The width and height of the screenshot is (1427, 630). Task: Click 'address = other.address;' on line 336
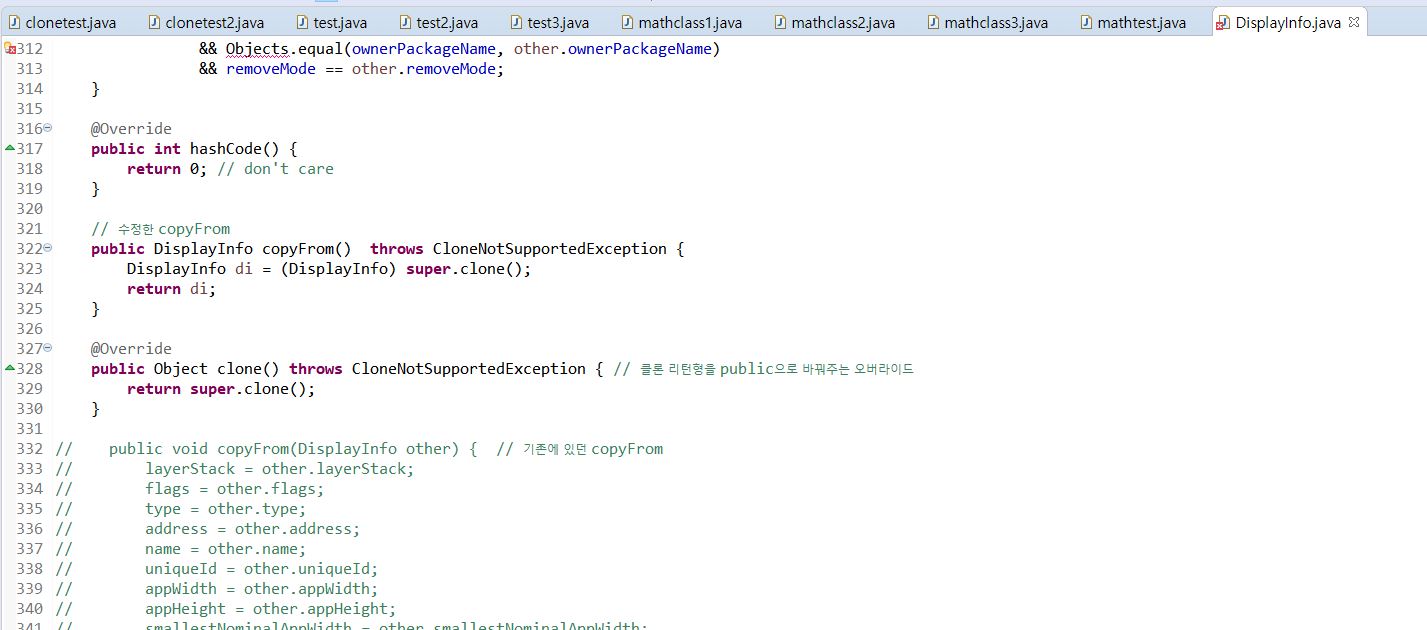point(252,528)
